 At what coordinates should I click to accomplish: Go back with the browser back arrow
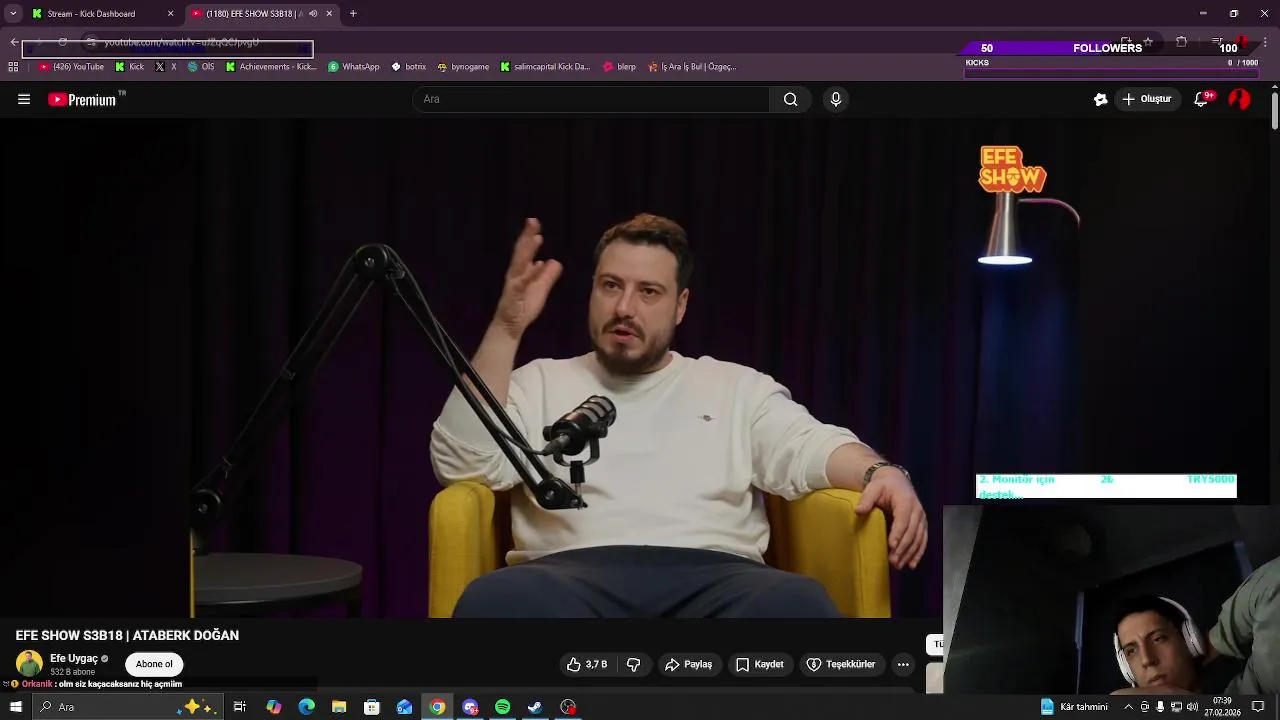(x=14, y=42)
